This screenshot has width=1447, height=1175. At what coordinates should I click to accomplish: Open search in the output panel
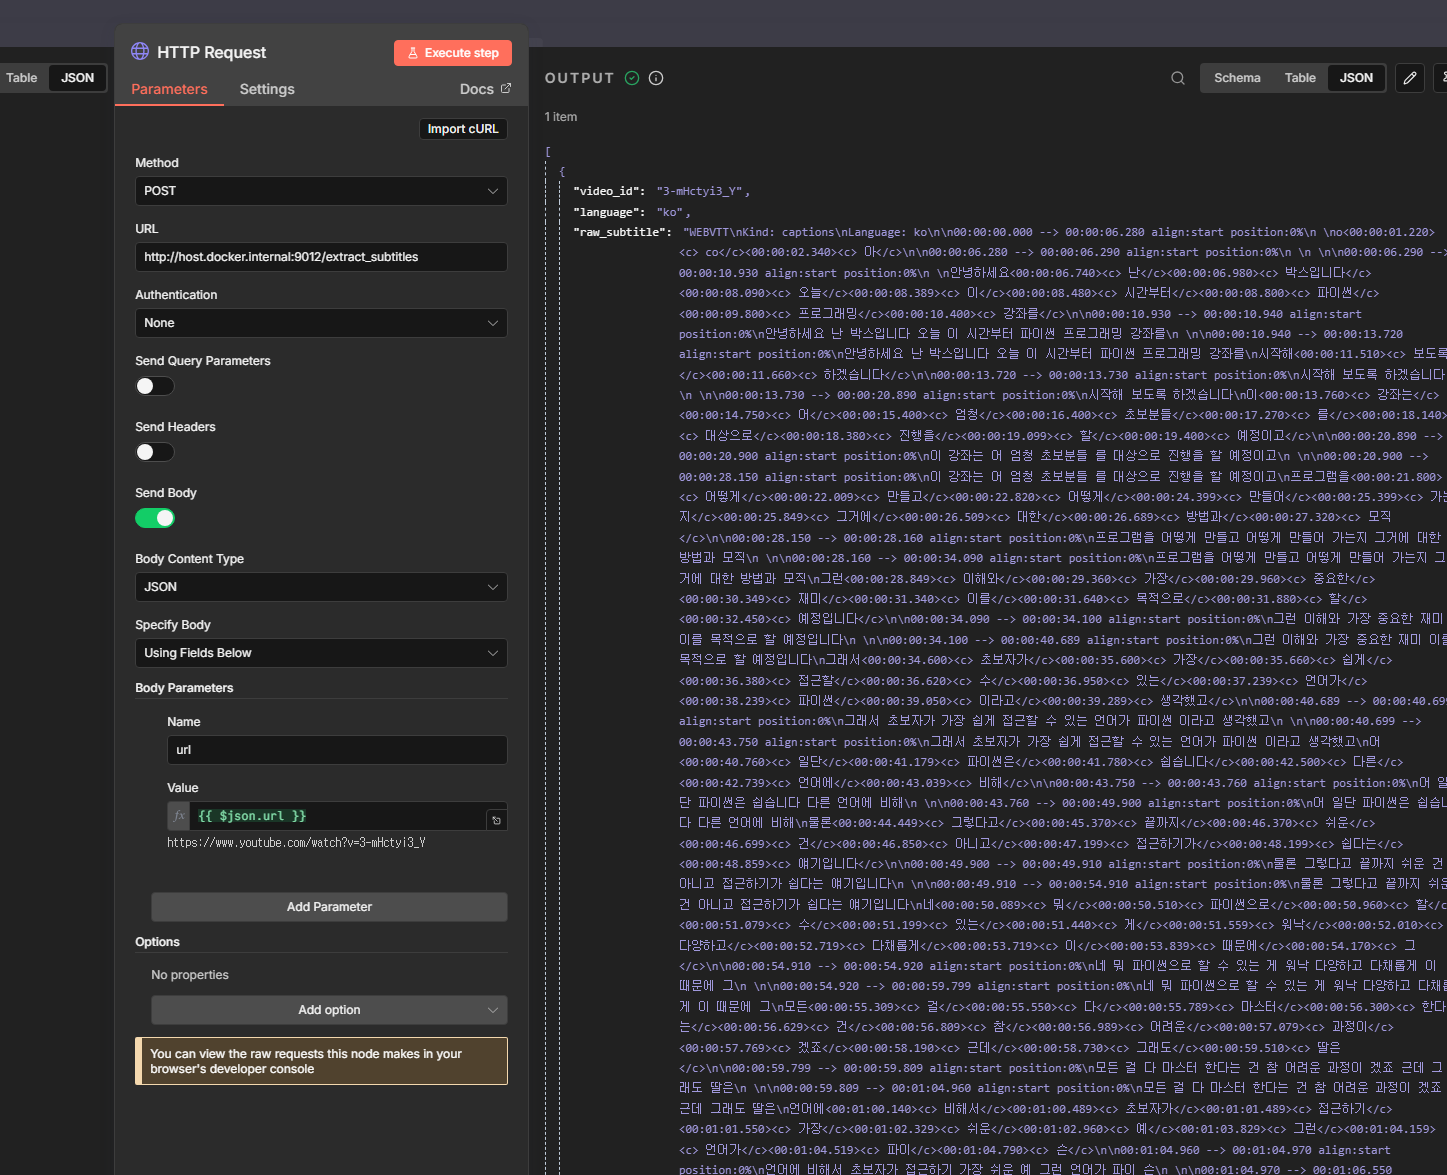tap(1178, 78)
